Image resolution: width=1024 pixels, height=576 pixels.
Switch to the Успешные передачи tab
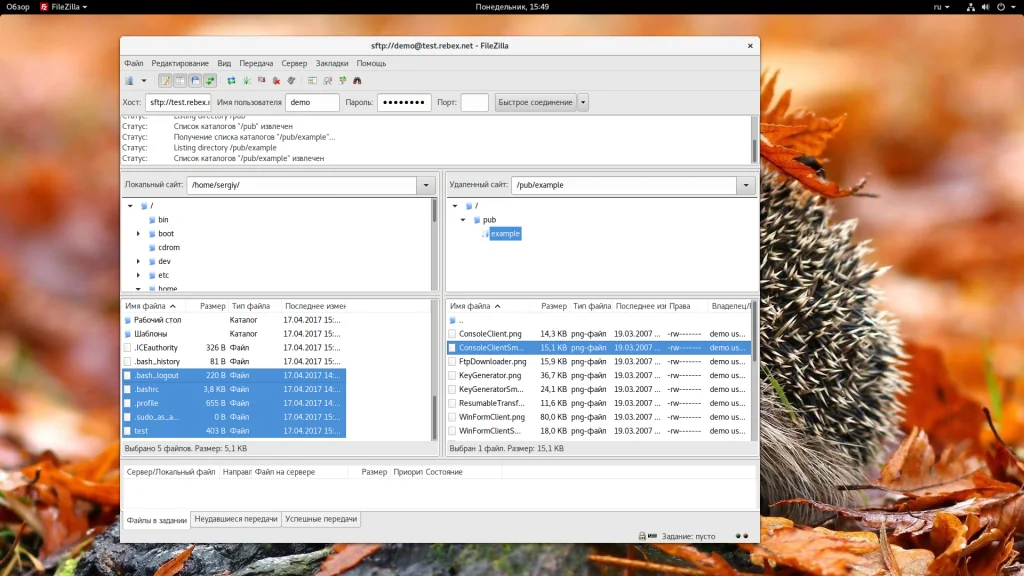321,520
